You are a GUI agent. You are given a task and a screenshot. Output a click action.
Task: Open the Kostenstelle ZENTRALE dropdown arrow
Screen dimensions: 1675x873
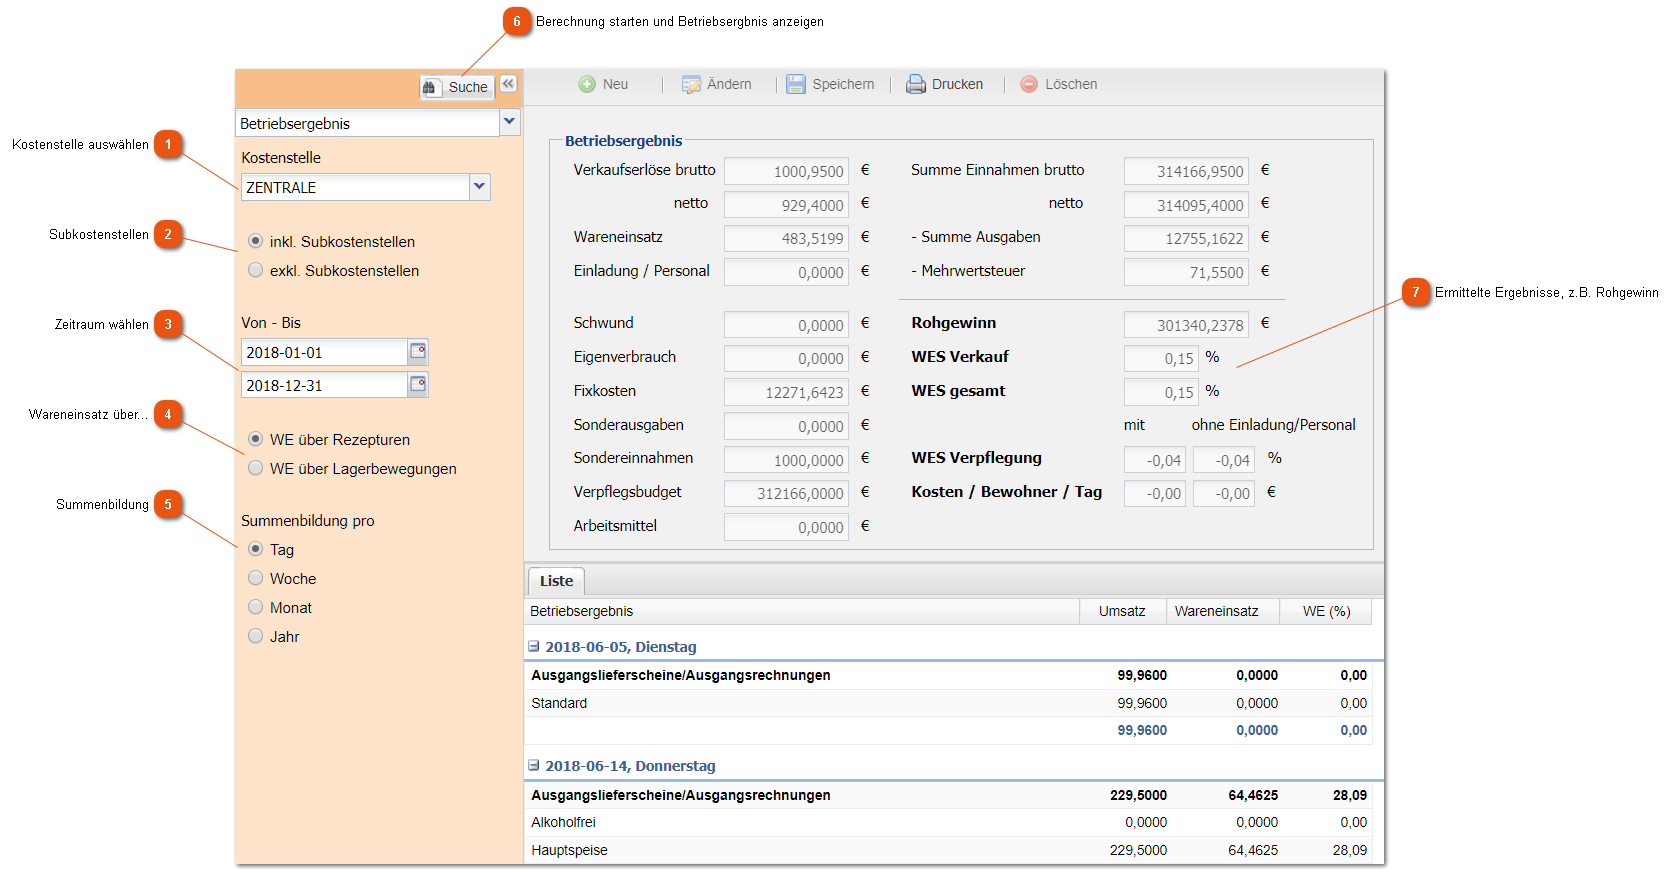pos(480,187)
